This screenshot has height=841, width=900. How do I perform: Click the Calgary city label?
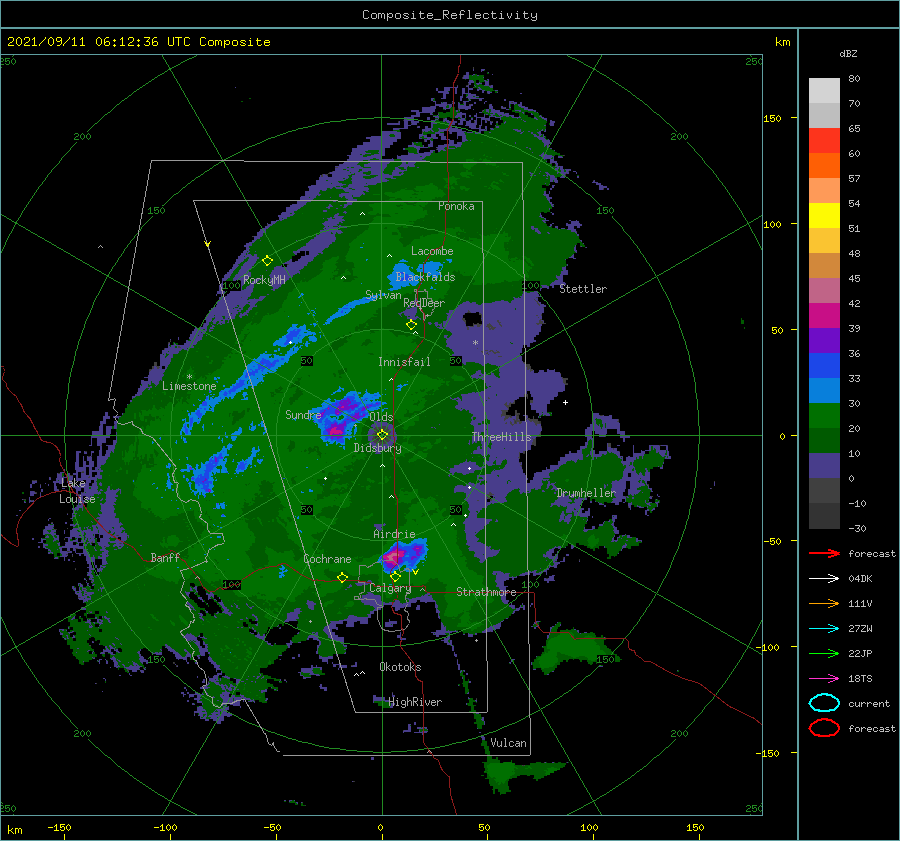390,588
